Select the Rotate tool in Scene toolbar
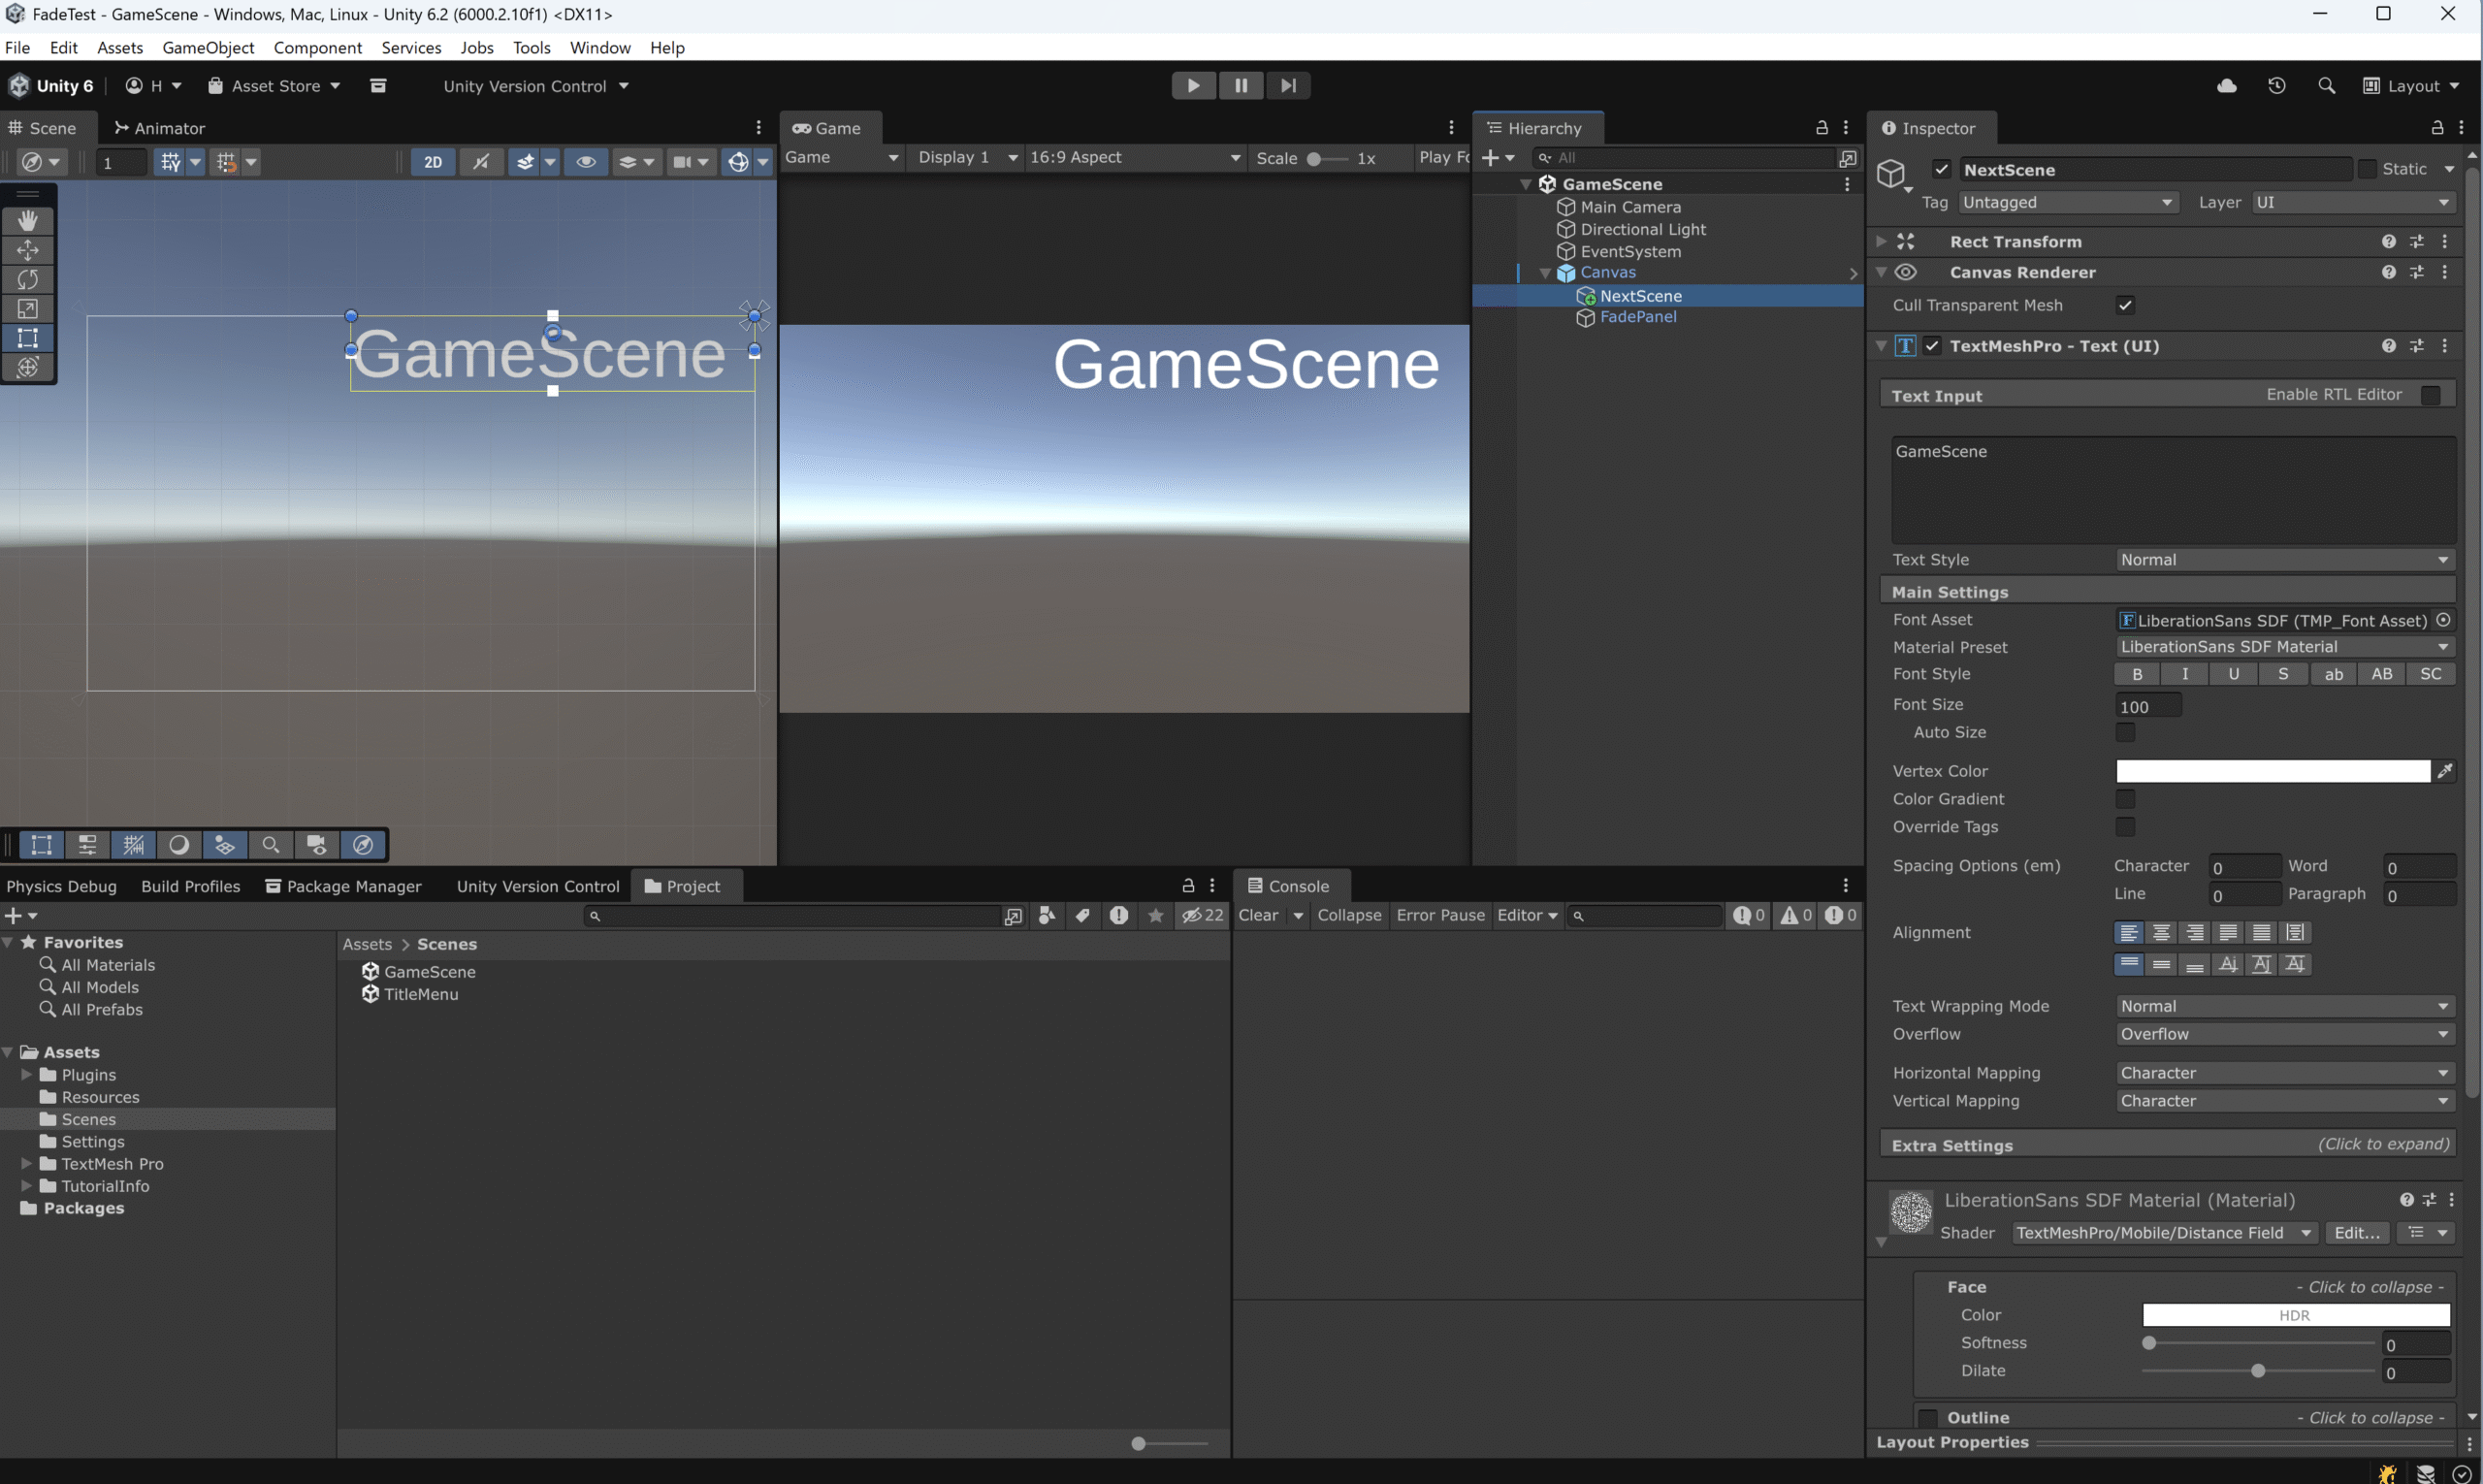 28,279
